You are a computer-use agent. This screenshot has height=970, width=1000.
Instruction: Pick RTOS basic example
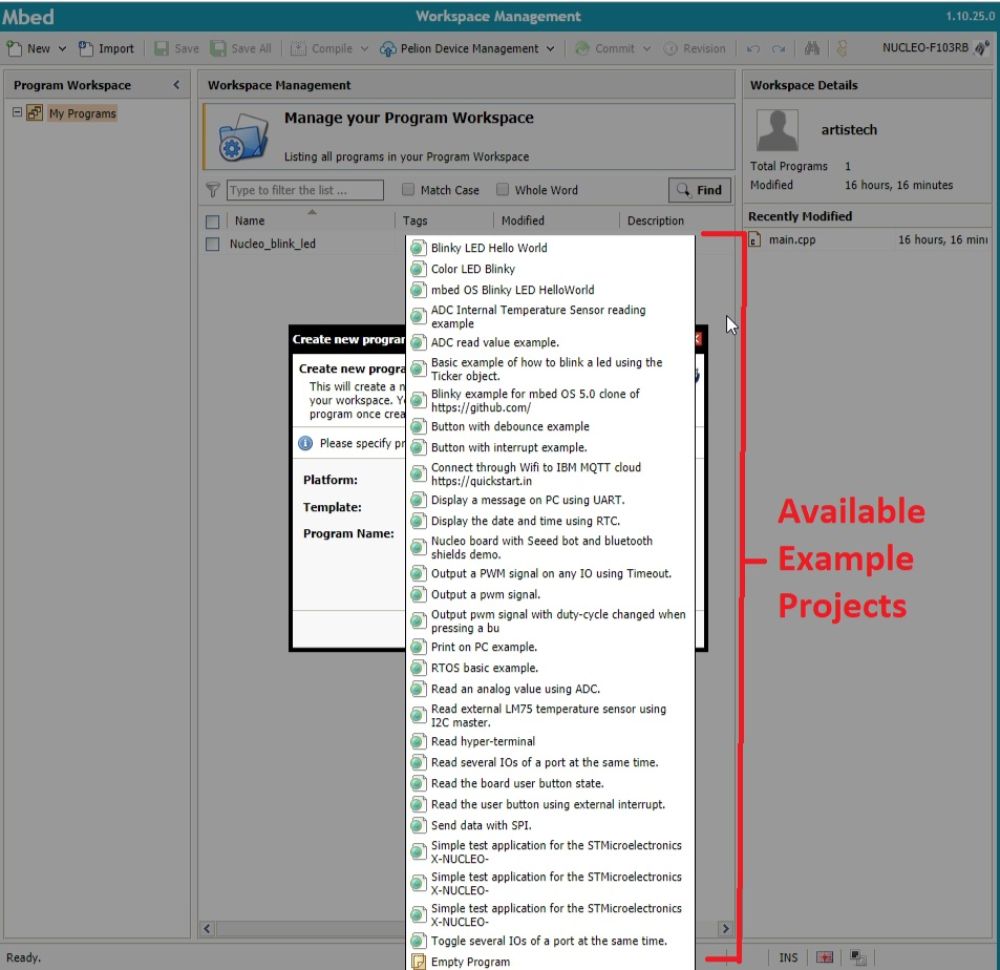550,668
